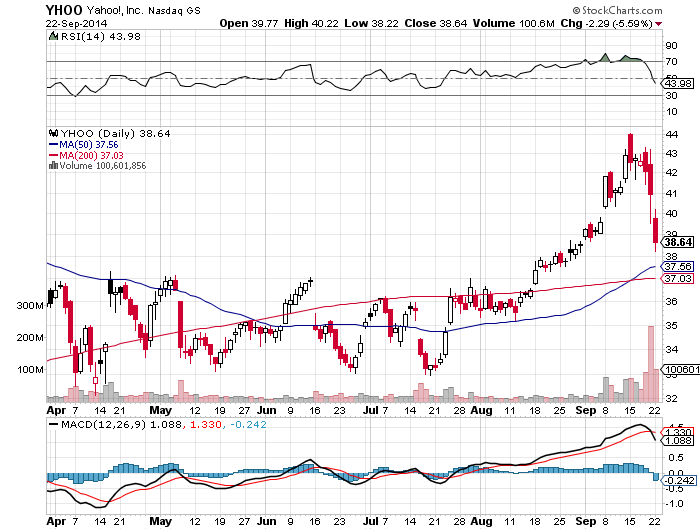
Task: Click the 90 RSI axis label
Action: click(671, 46)
